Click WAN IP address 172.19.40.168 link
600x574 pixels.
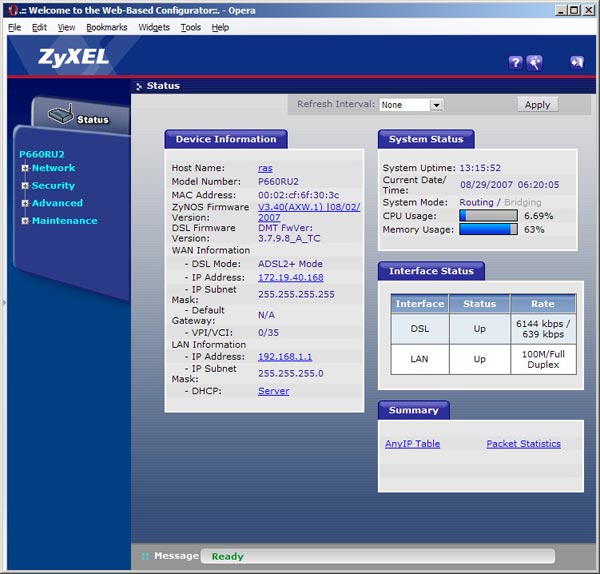point(291,277)
